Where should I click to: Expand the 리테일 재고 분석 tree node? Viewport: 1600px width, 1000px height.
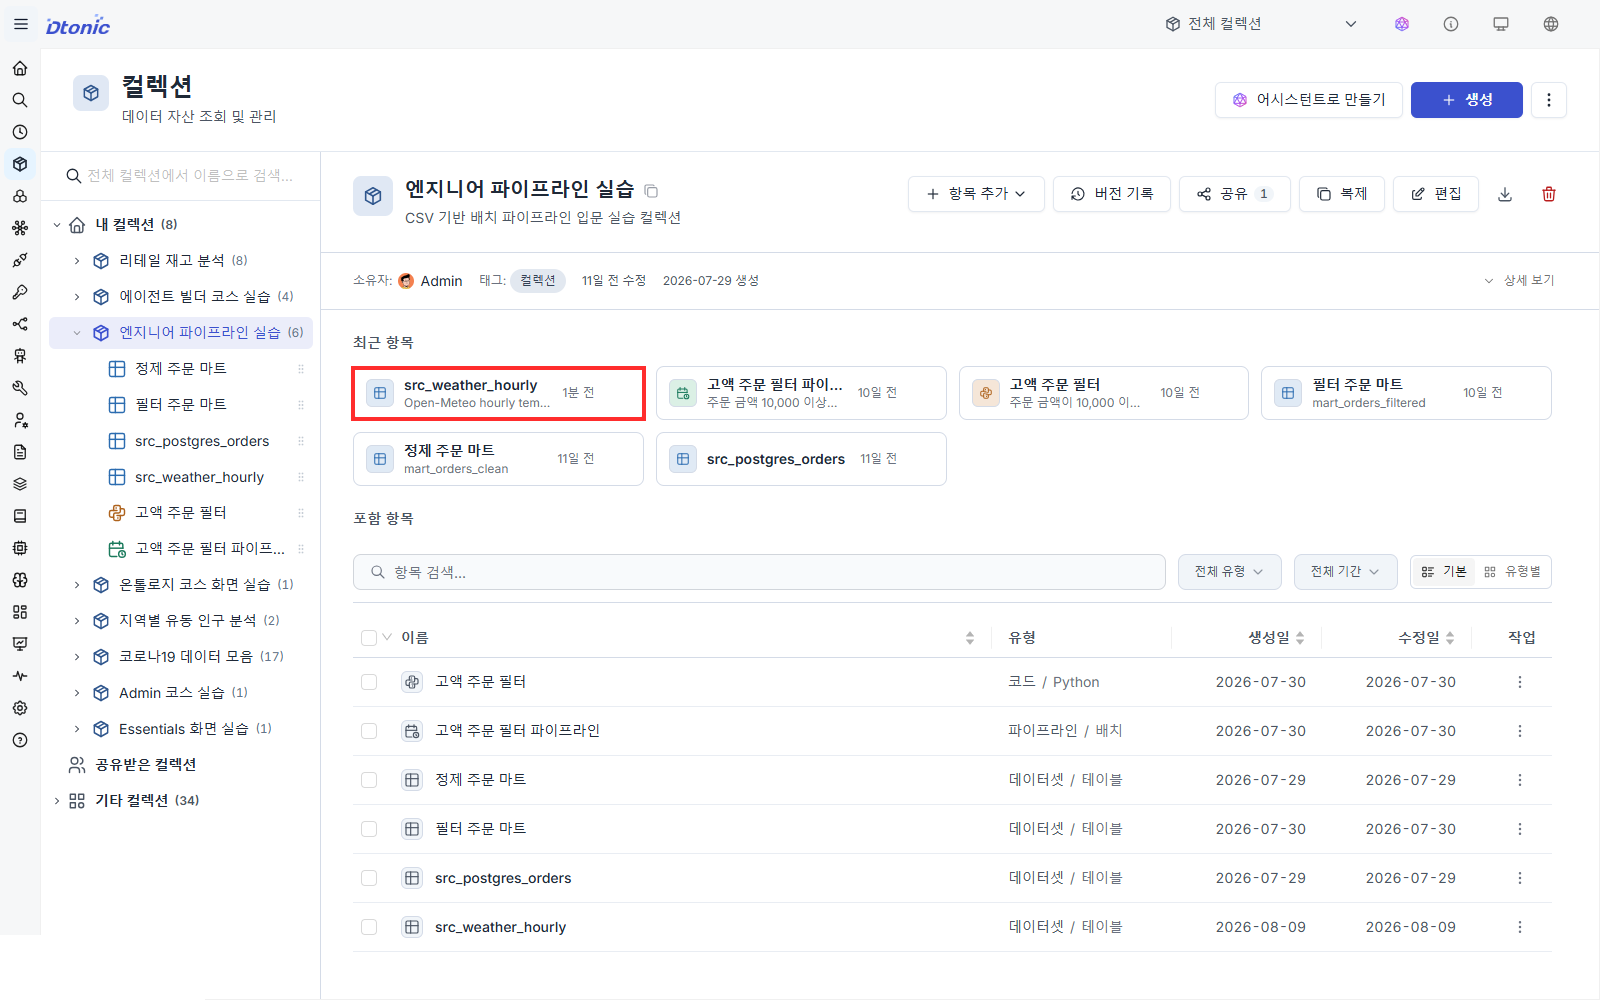[77, 261]
